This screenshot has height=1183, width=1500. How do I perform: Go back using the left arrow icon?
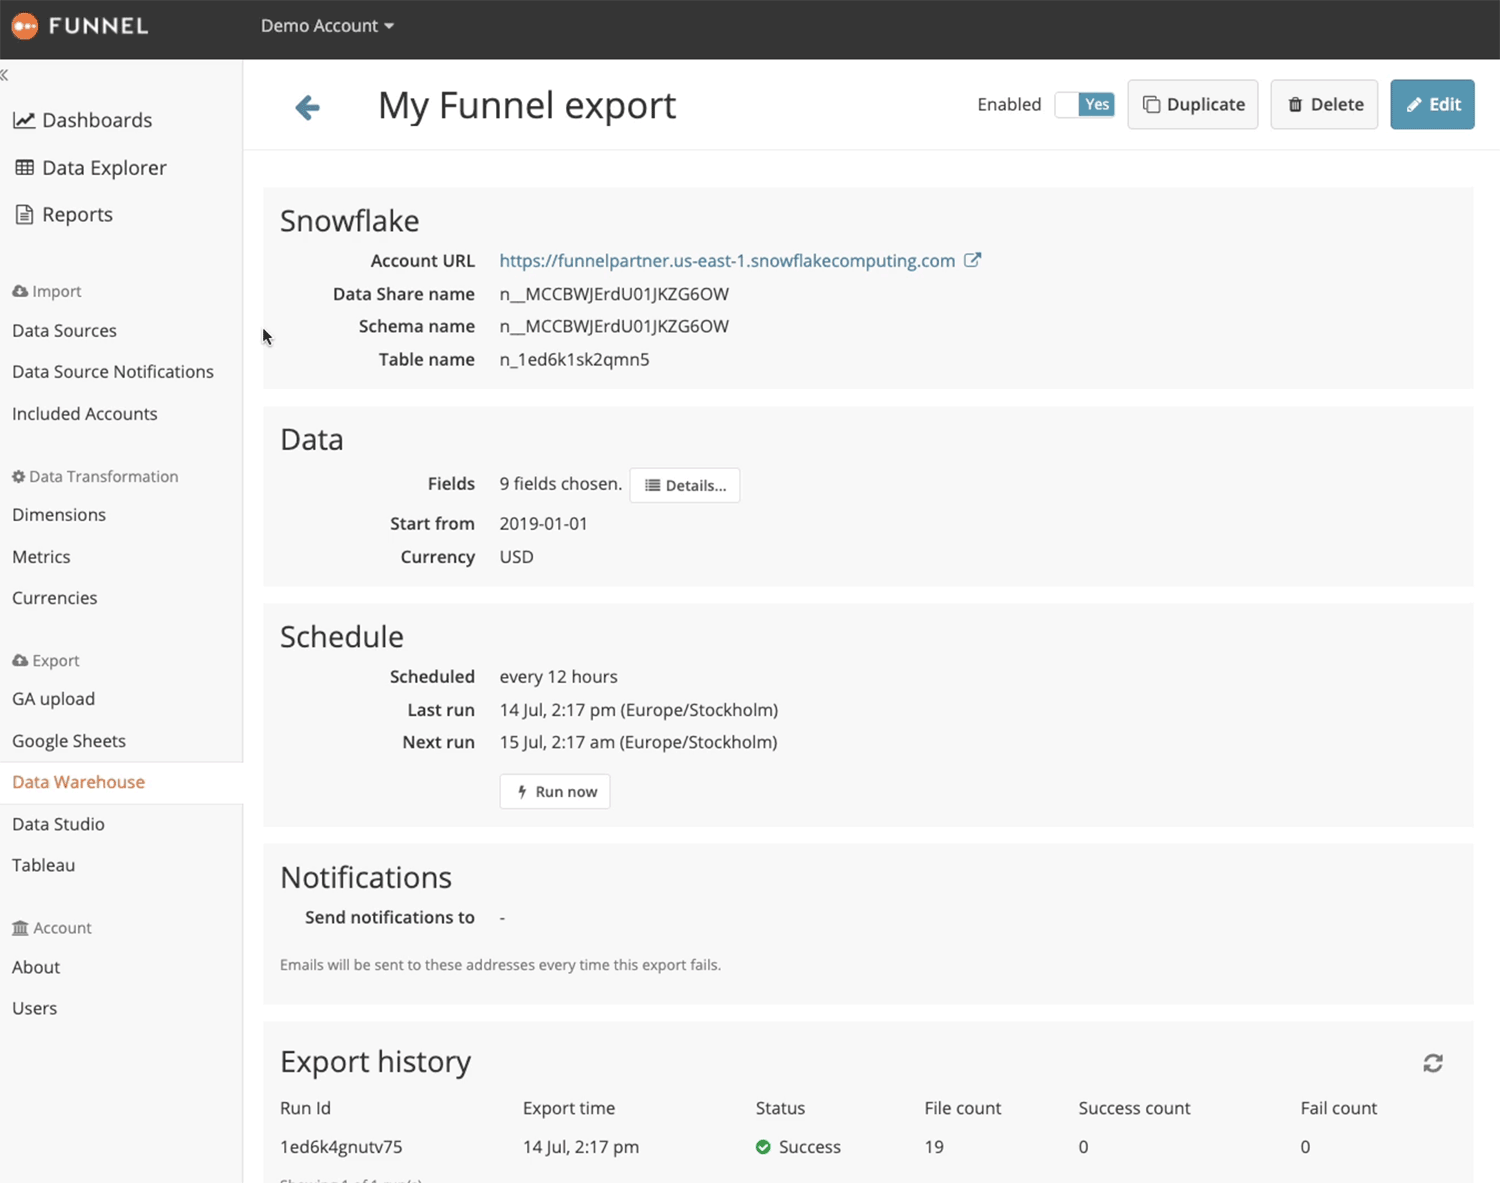307,107
